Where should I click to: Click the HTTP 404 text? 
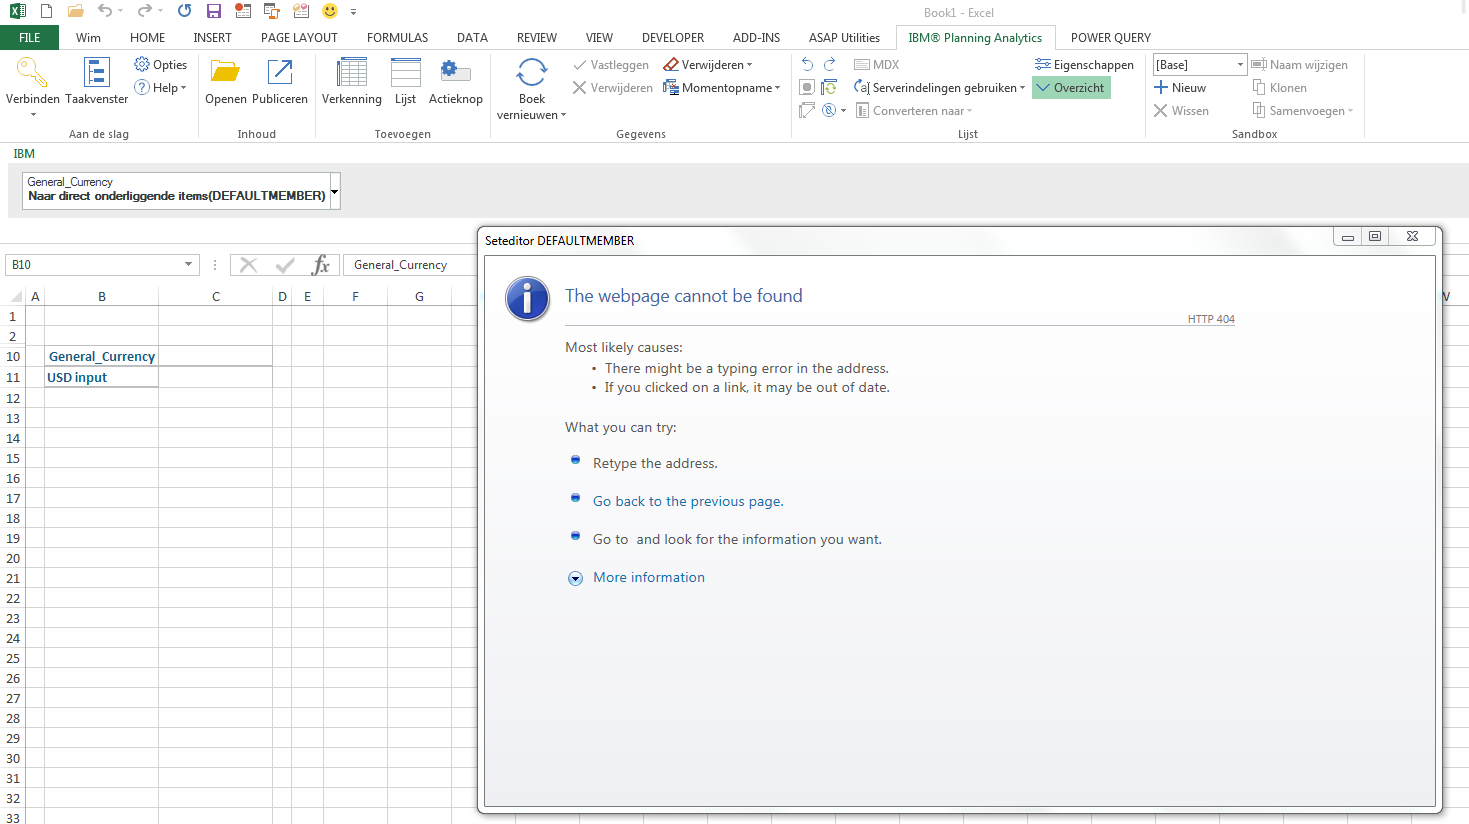click(x=1211, y=320)
